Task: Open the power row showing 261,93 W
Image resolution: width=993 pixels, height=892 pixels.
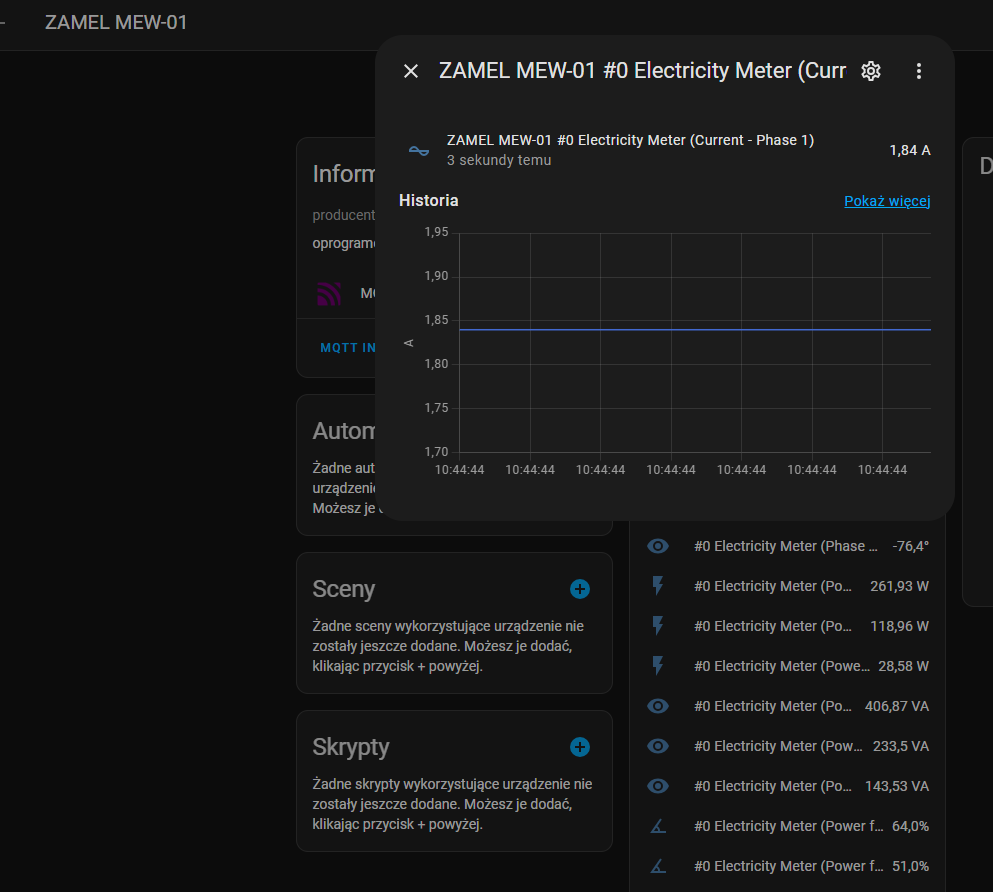Action: (788, 586)
